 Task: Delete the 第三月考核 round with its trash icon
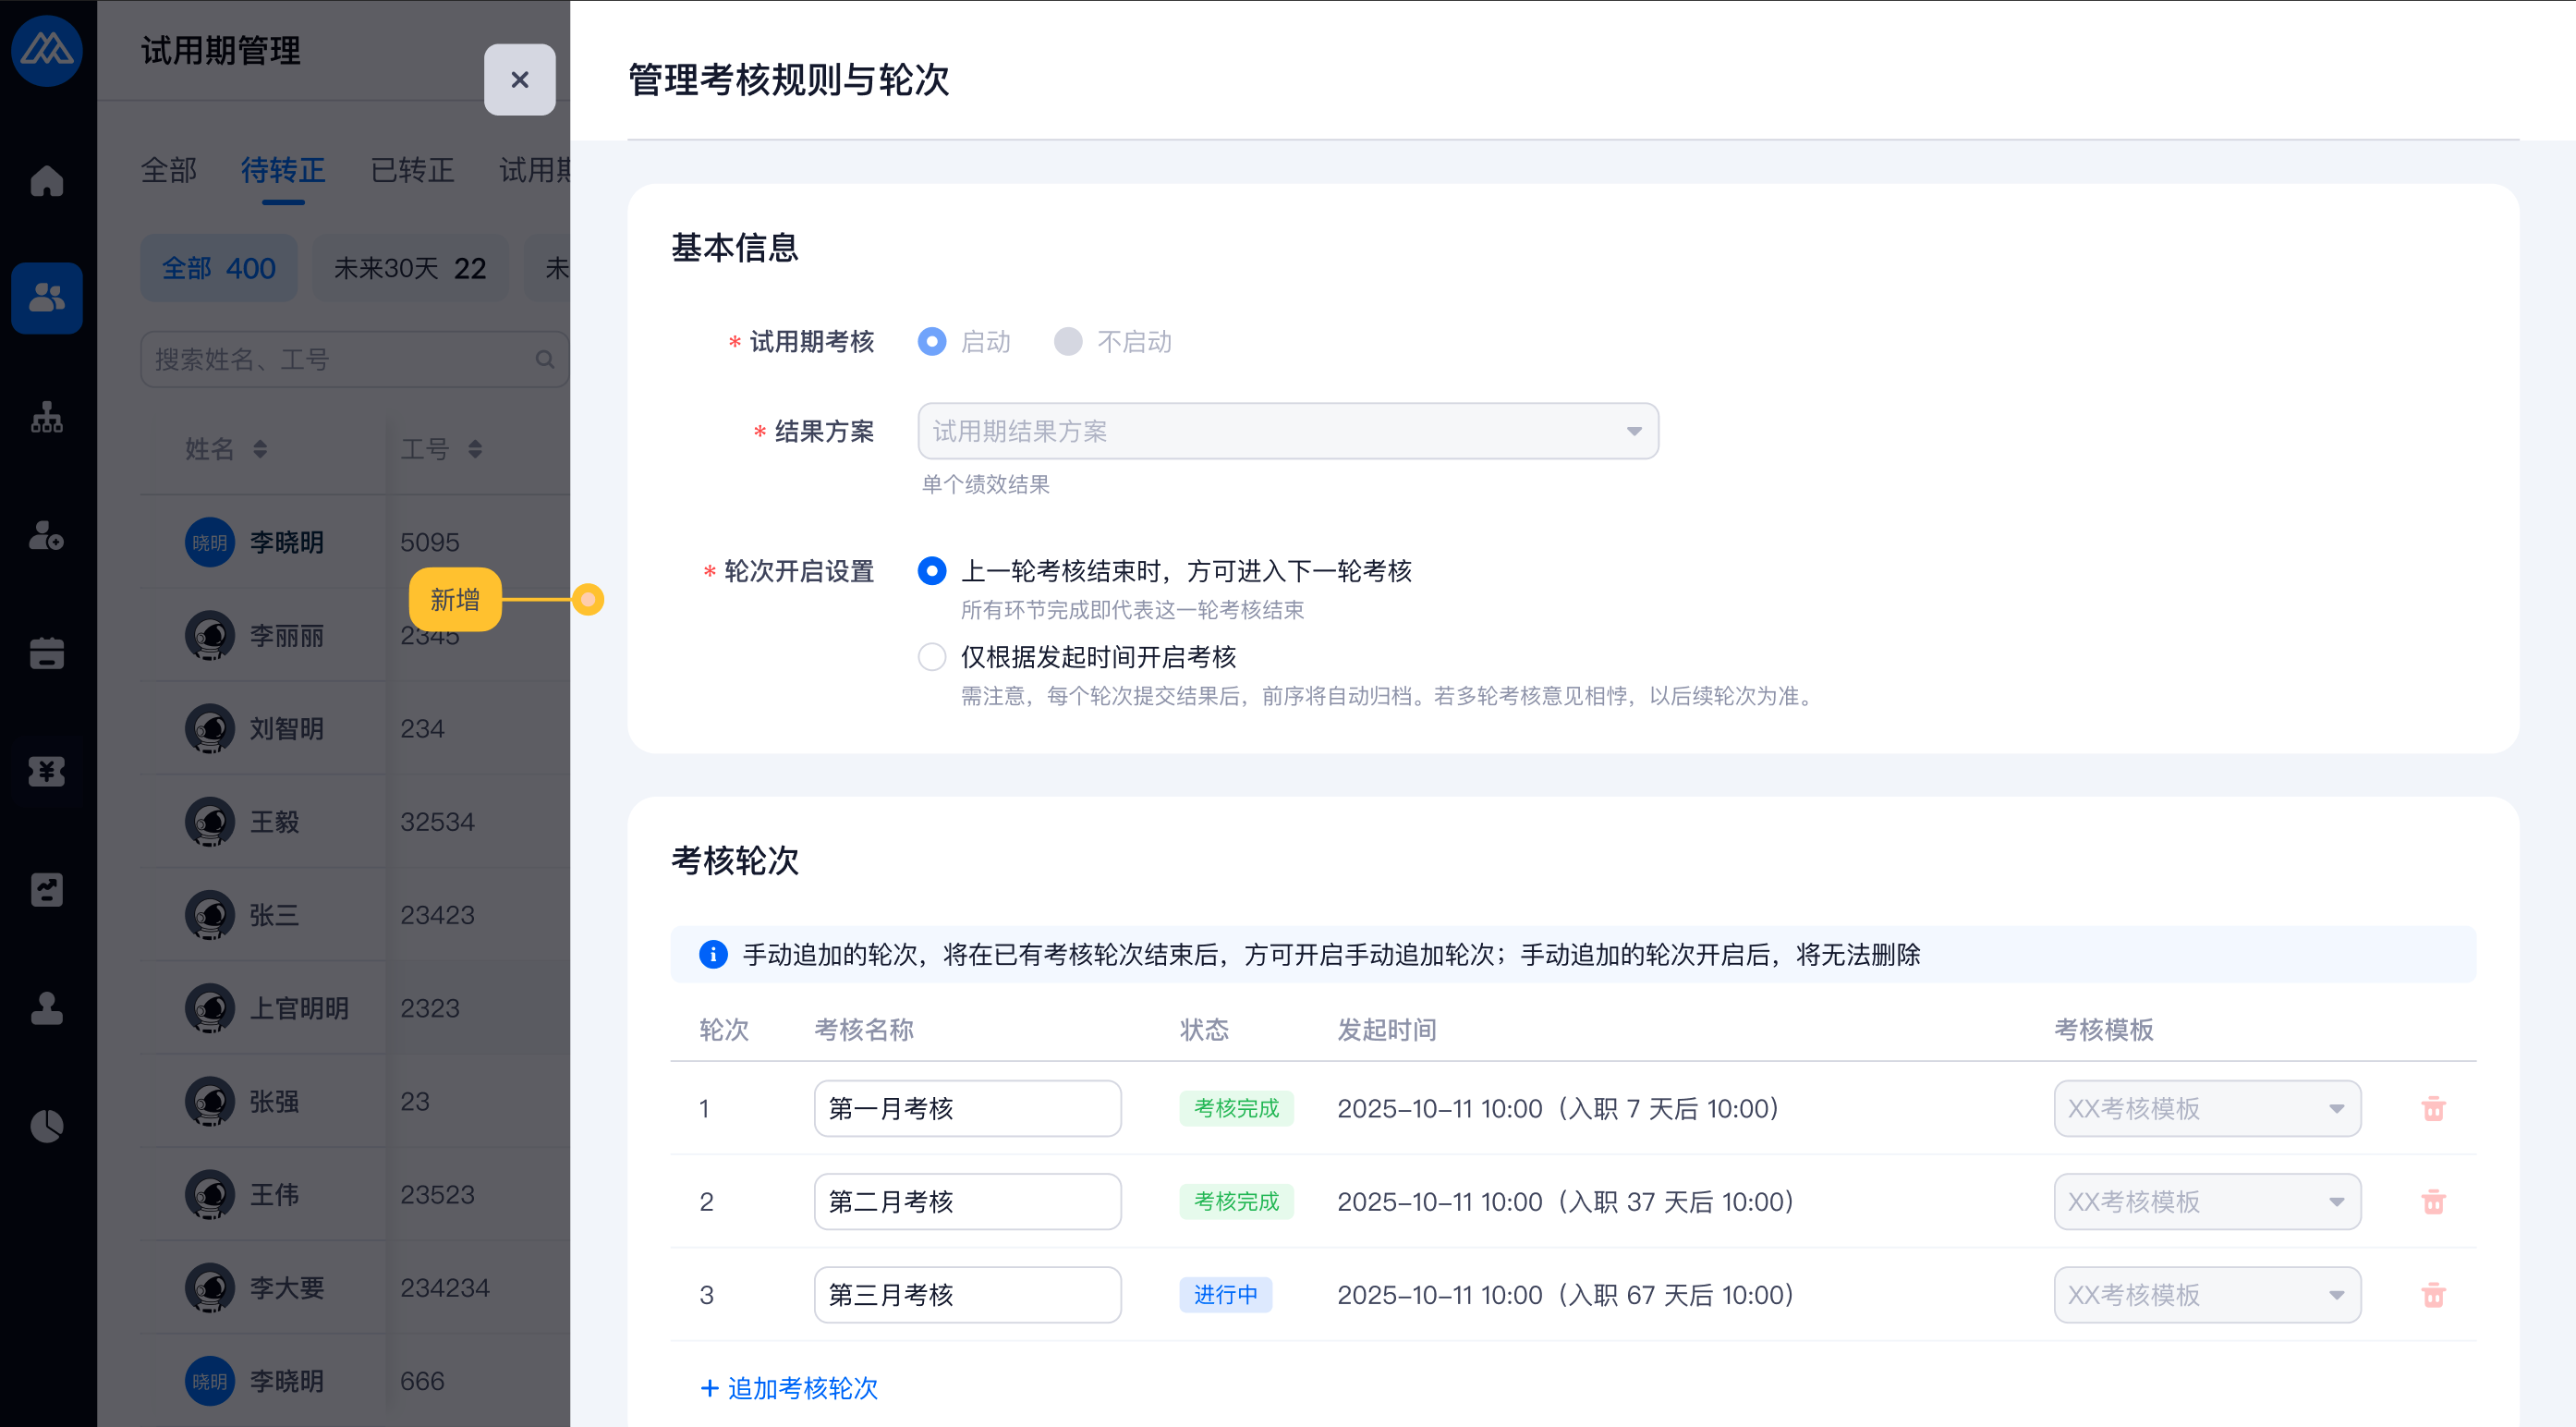(2433, 1294)
